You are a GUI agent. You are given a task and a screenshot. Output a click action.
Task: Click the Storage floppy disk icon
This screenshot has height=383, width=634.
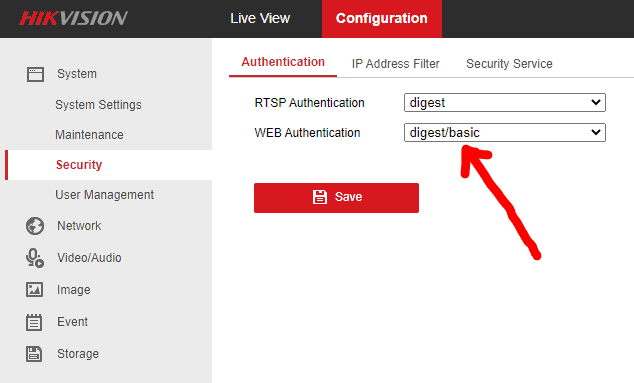[34, 354]
